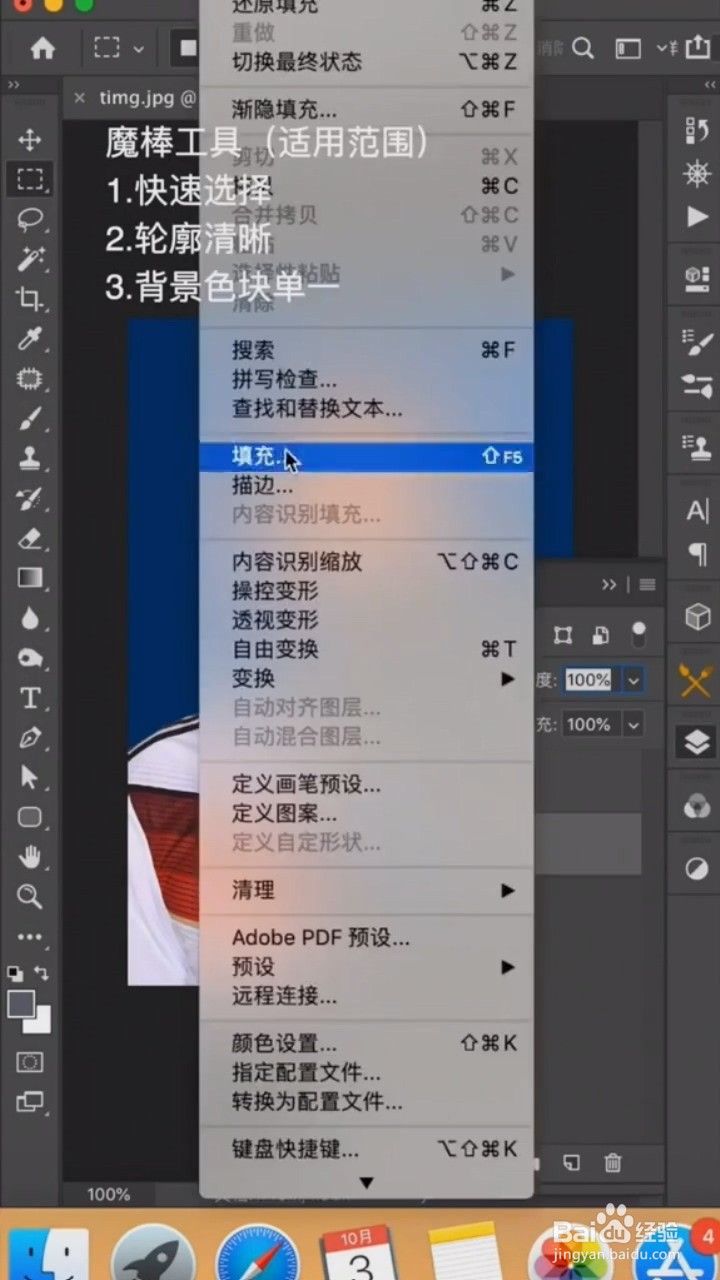Select the Path Selection arrow tool
Screen dimensions: 720x1280
pyautogui.click(x=30, y=777)
